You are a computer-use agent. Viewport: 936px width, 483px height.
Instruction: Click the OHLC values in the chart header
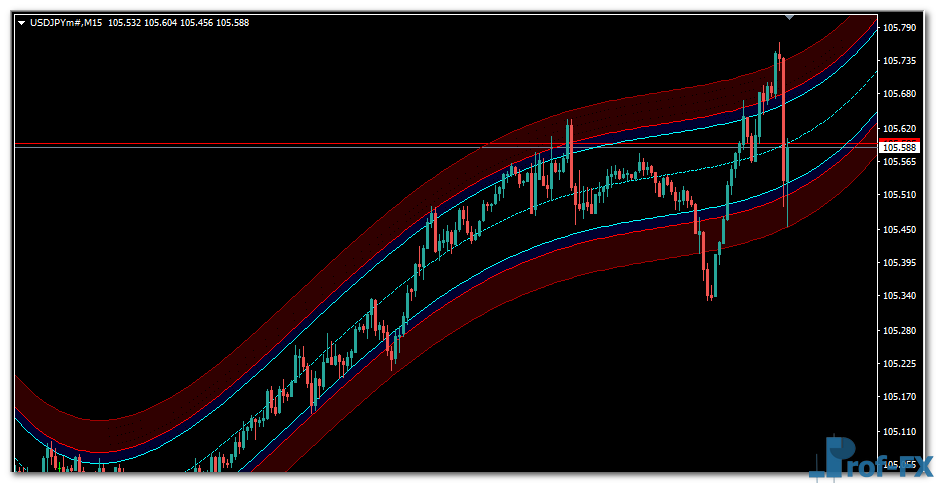click(x=178, y=22)
